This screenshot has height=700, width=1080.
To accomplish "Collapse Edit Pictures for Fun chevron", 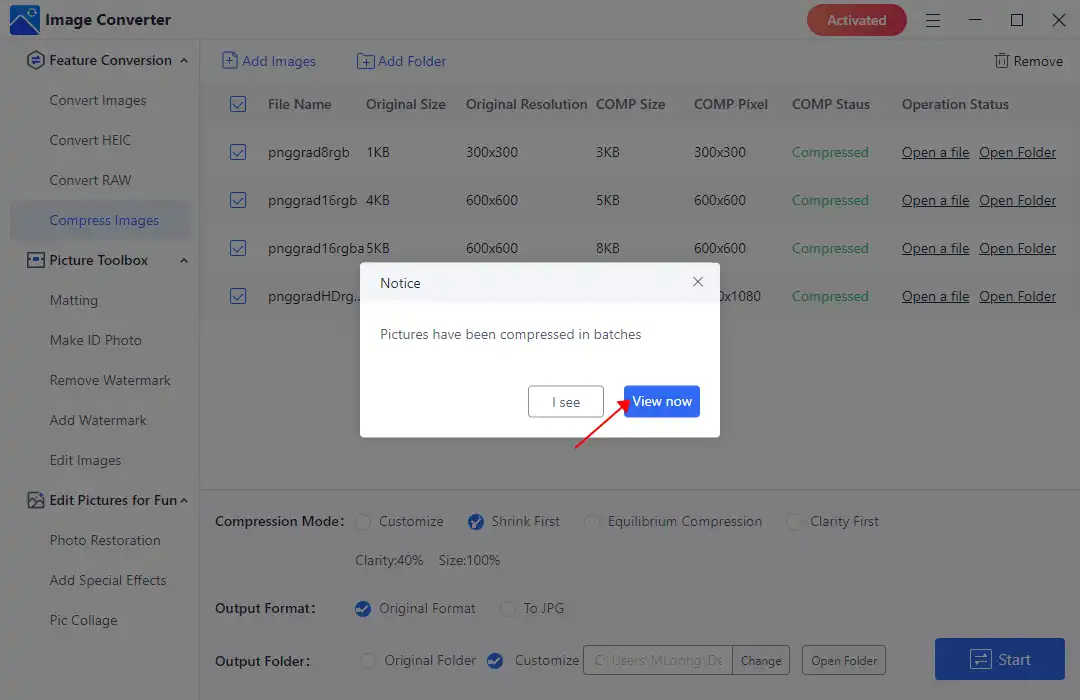I will click(x=184, y=500).
